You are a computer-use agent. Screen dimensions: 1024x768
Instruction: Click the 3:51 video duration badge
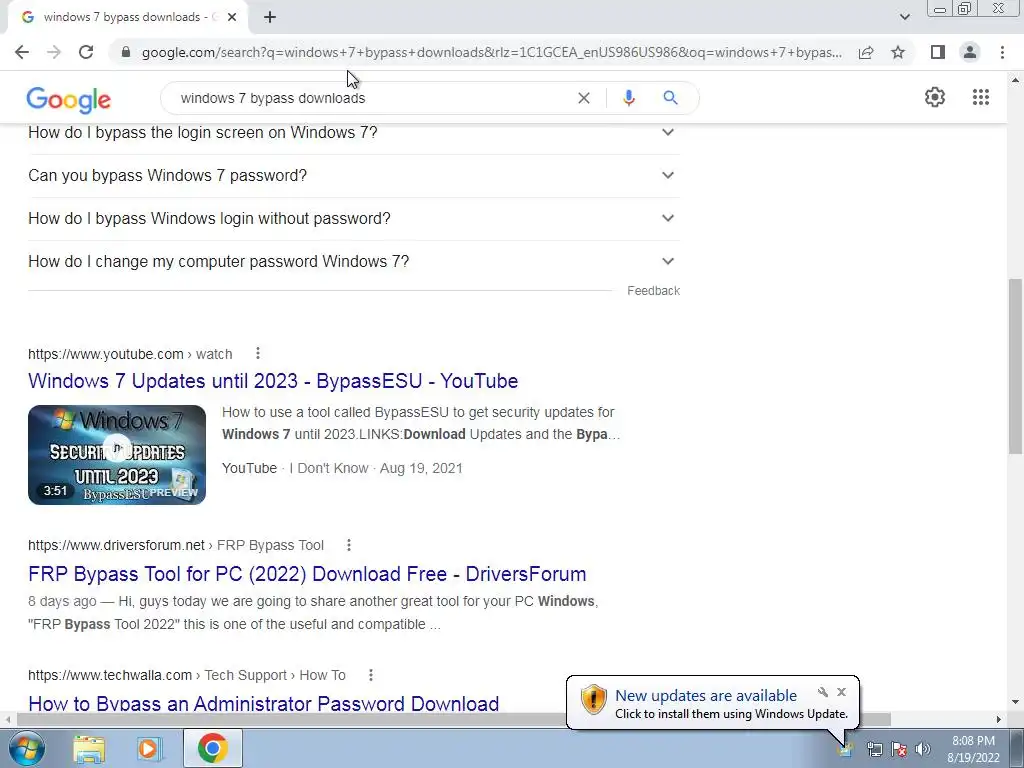[56, 490]
